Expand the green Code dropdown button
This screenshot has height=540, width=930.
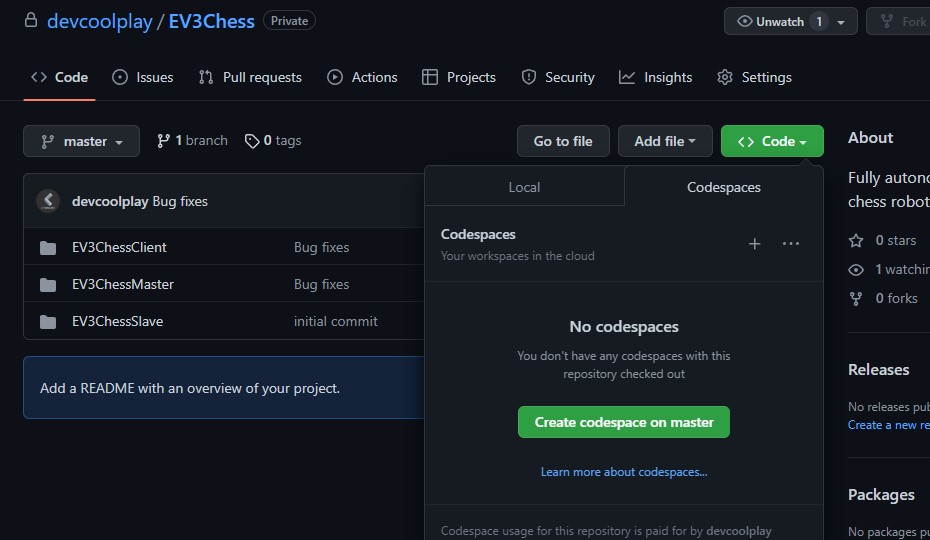tap(772, 141)
